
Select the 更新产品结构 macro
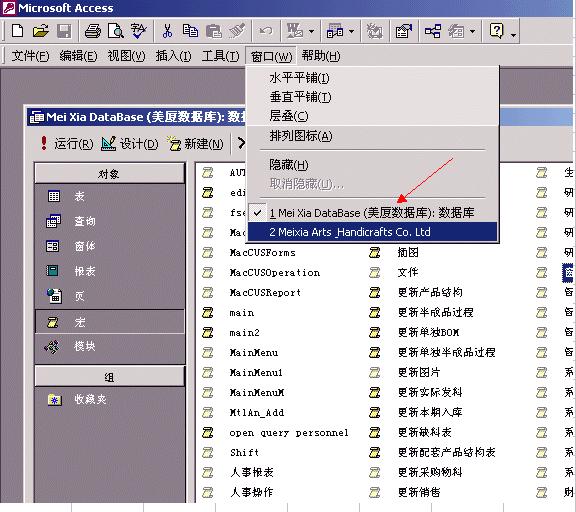point(430,292)
